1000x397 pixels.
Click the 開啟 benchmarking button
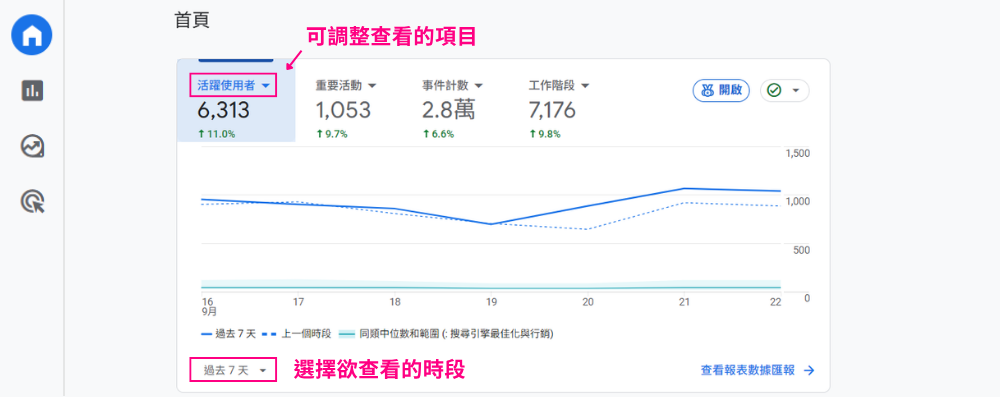(721, 91)
